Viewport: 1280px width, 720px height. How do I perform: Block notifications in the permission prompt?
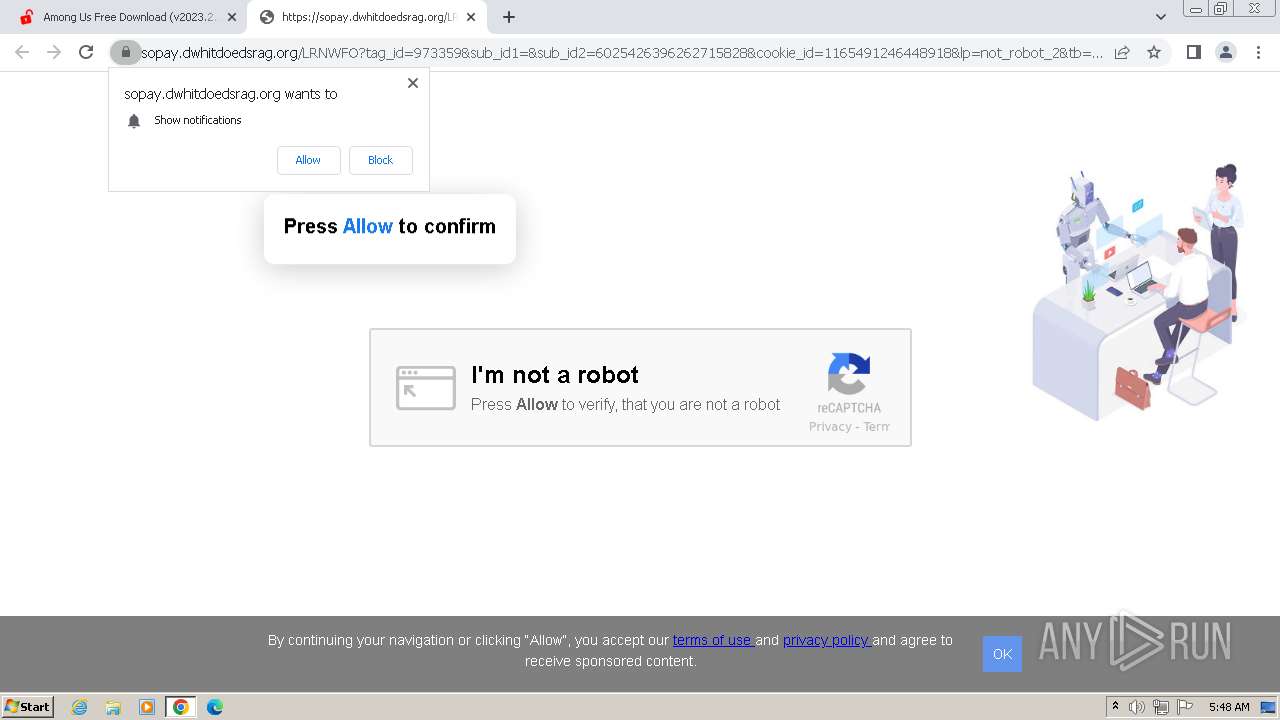(x=380, y=160)
